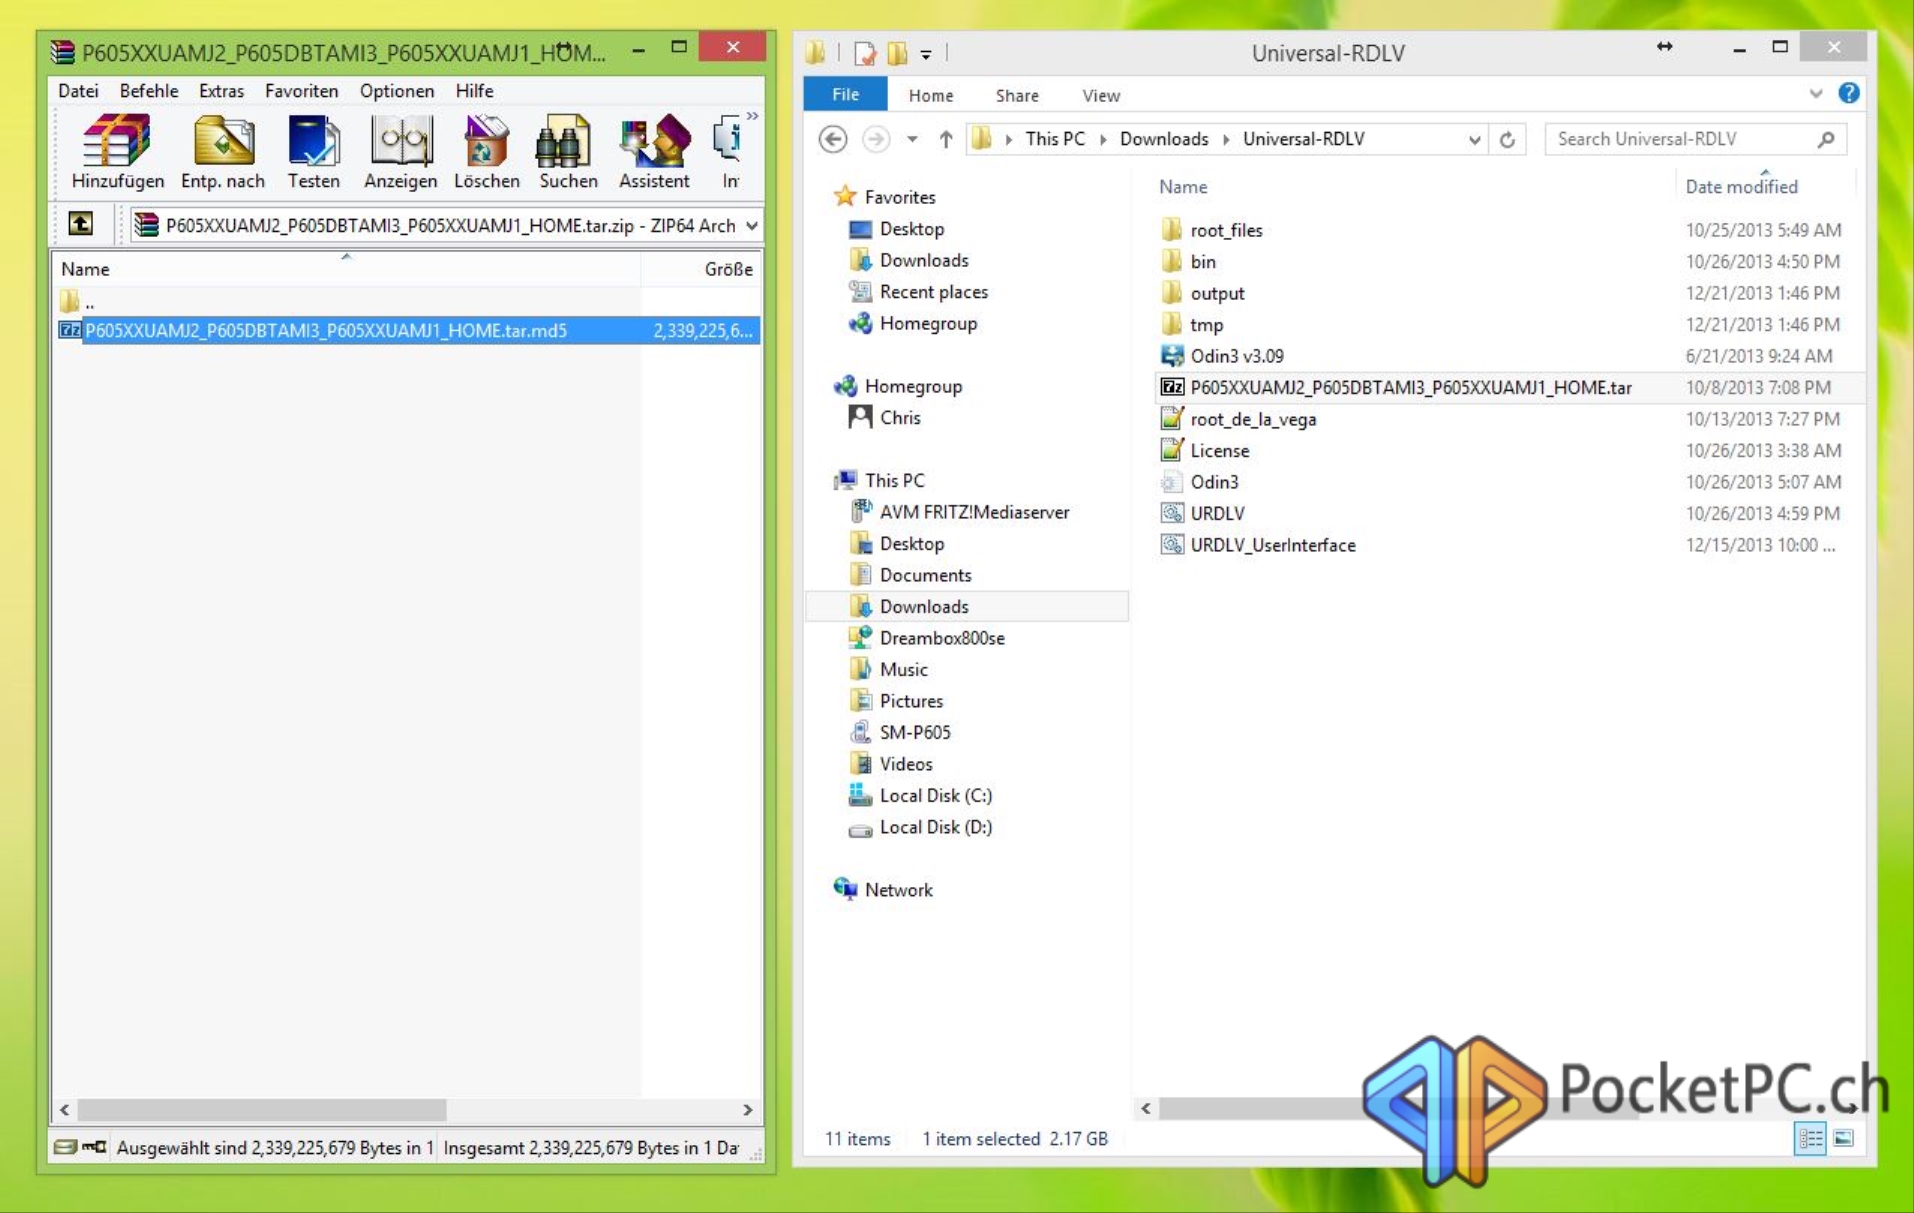Screen dimensions: 1914x1213
Task: Click the Explorer Back arrow
Action: click(x=832, y=139)
